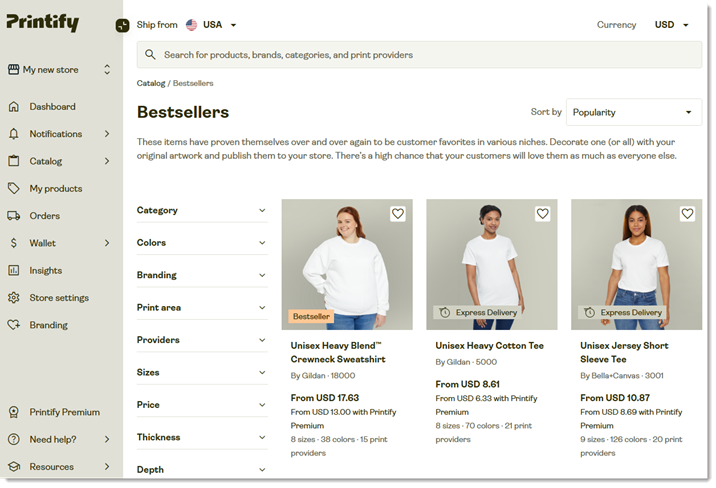
Task: Expand the Thickness filter
Action: coord(202,437)
